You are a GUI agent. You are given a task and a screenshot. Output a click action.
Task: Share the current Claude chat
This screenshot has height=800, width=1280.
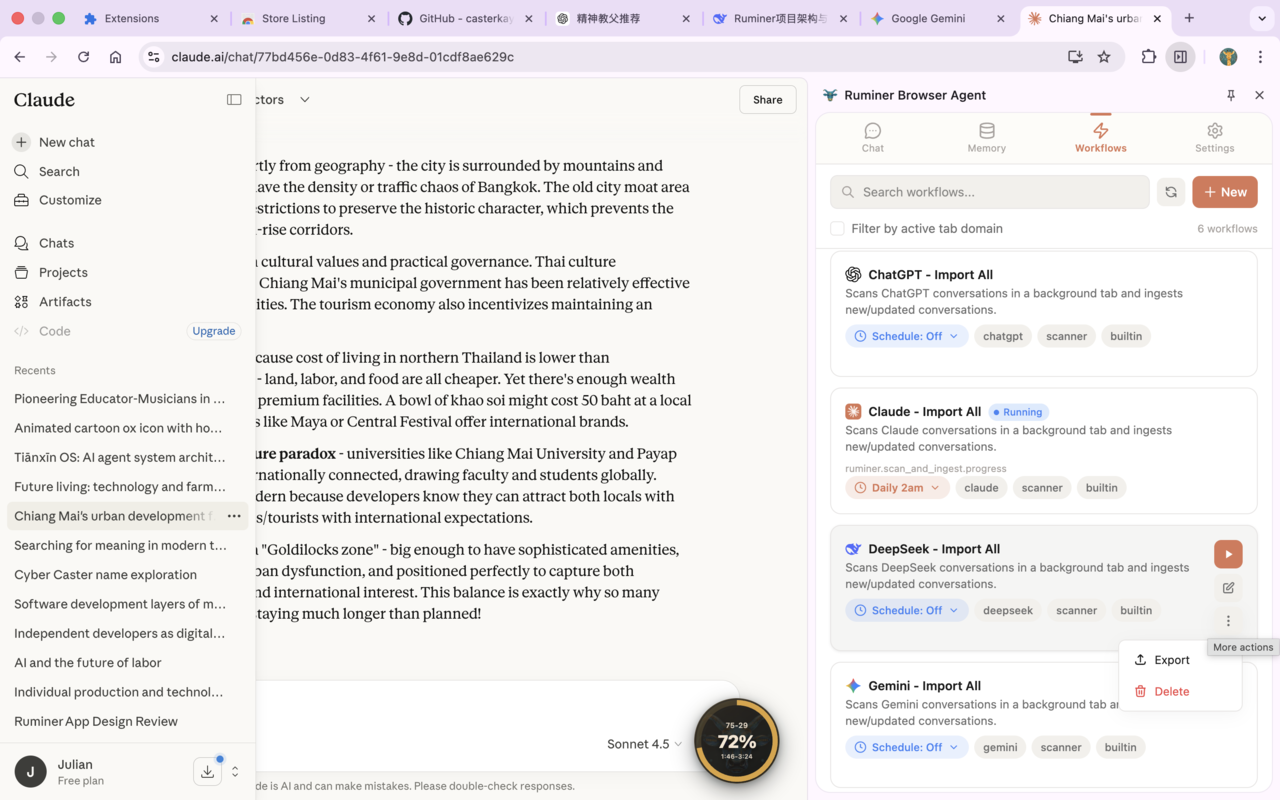pos(768,100)
